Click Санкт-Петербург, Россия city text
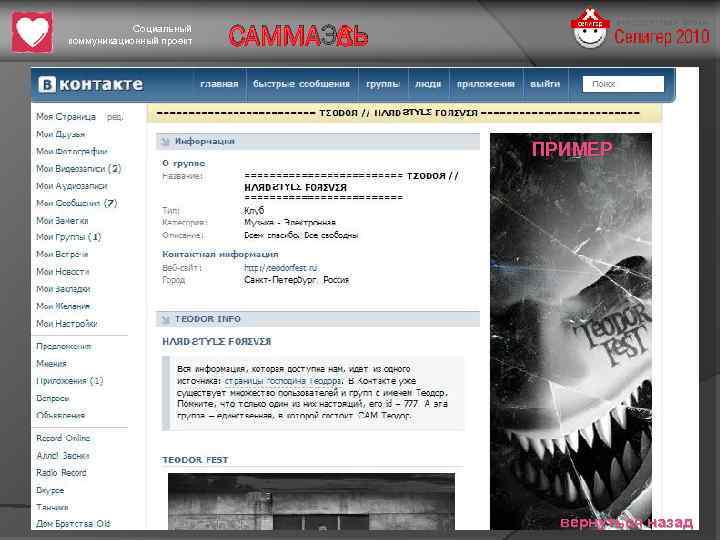The width and height of the screenshot is (720, 540). coord(297,280)
